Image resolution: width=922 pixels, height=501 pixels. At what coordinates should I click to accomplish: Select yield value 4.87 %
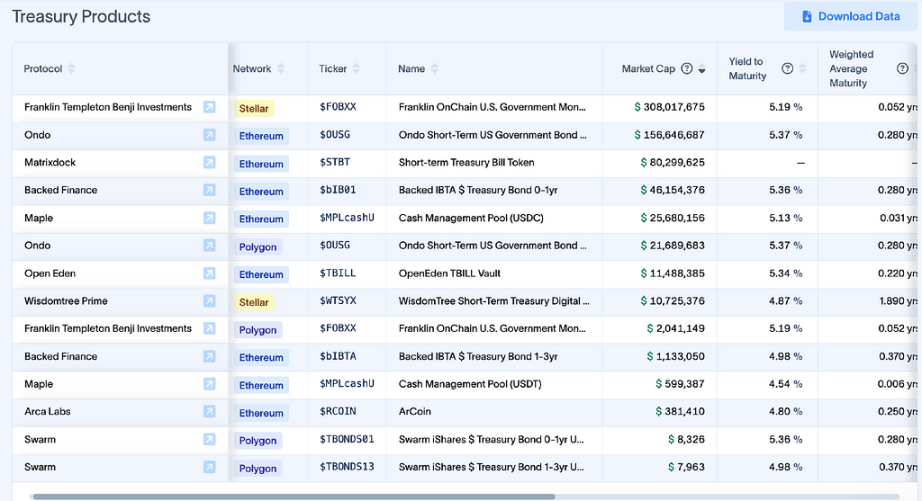point(786,301)
